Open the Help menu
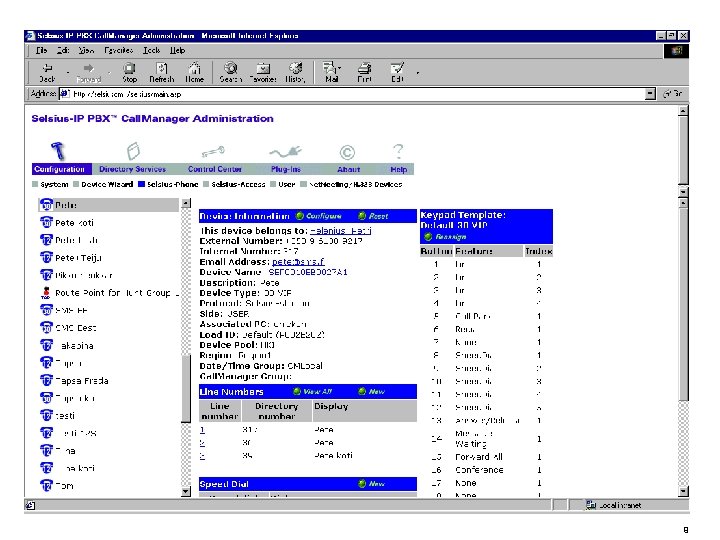The image size is (720, 540). [x=177, y=51]
